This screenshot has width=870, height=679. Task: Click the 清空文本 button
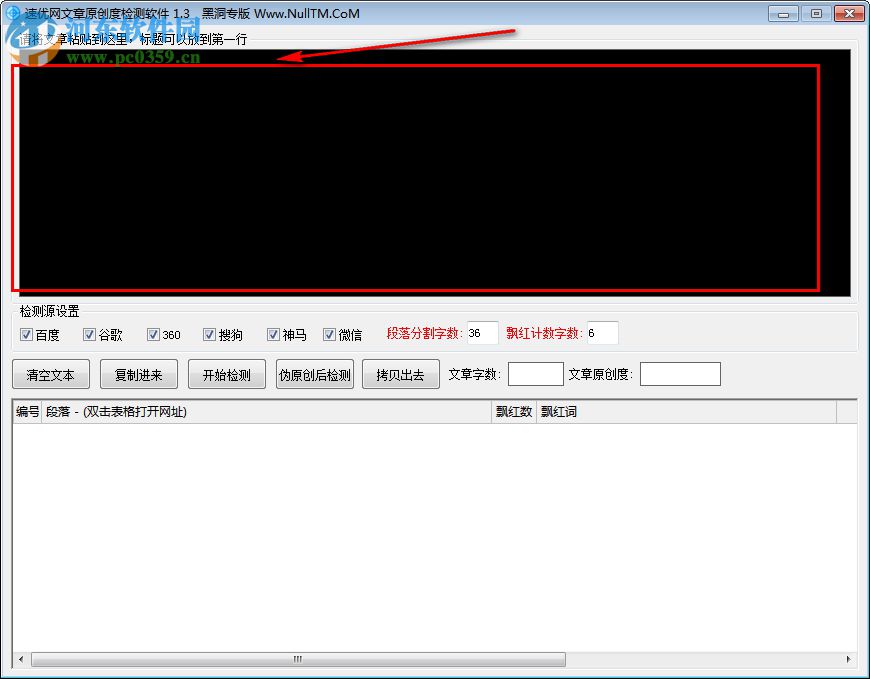(50, 374)
